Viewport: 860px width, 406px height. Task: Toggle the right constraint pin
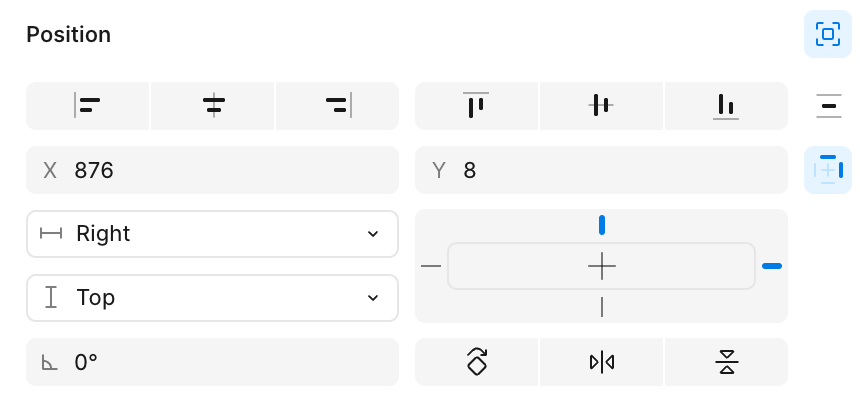coord(772,266)
